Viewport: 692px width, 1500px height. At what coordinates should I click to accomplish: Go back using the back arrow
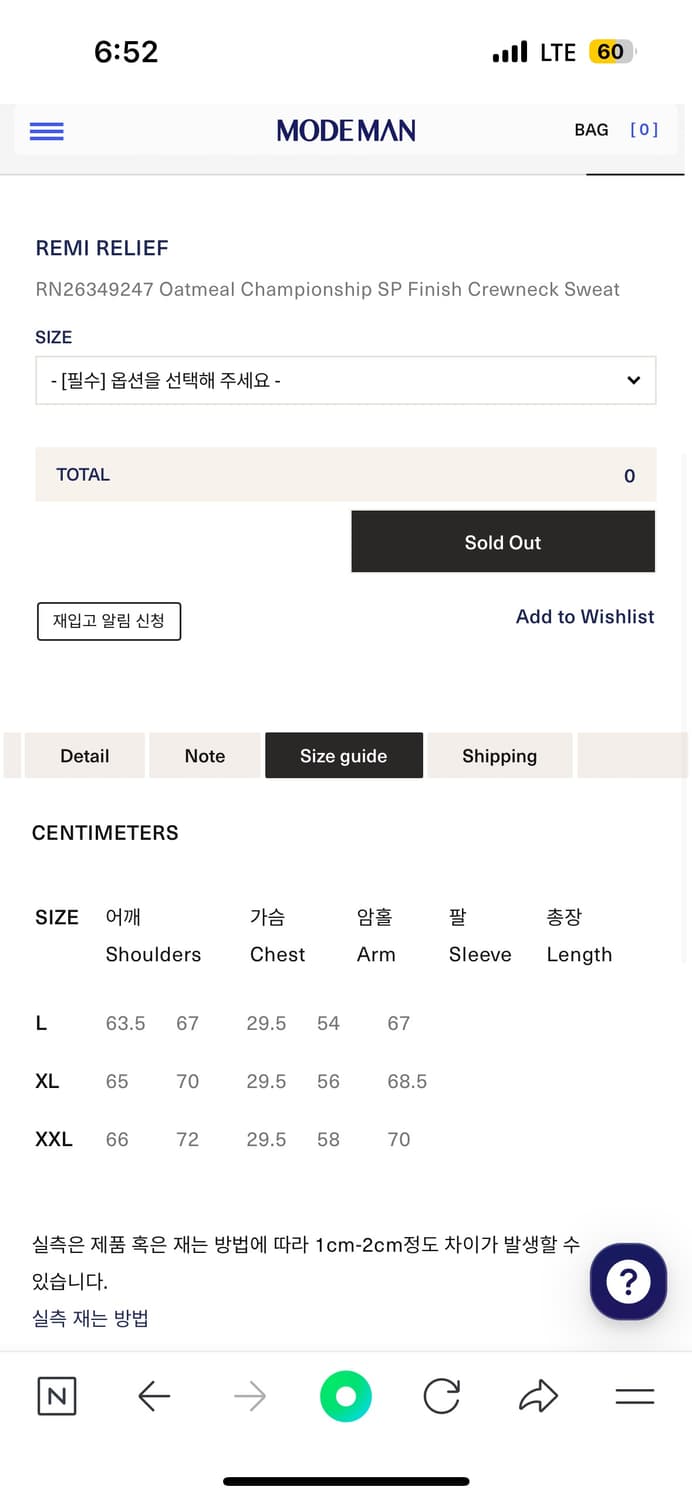point(153,1396)
